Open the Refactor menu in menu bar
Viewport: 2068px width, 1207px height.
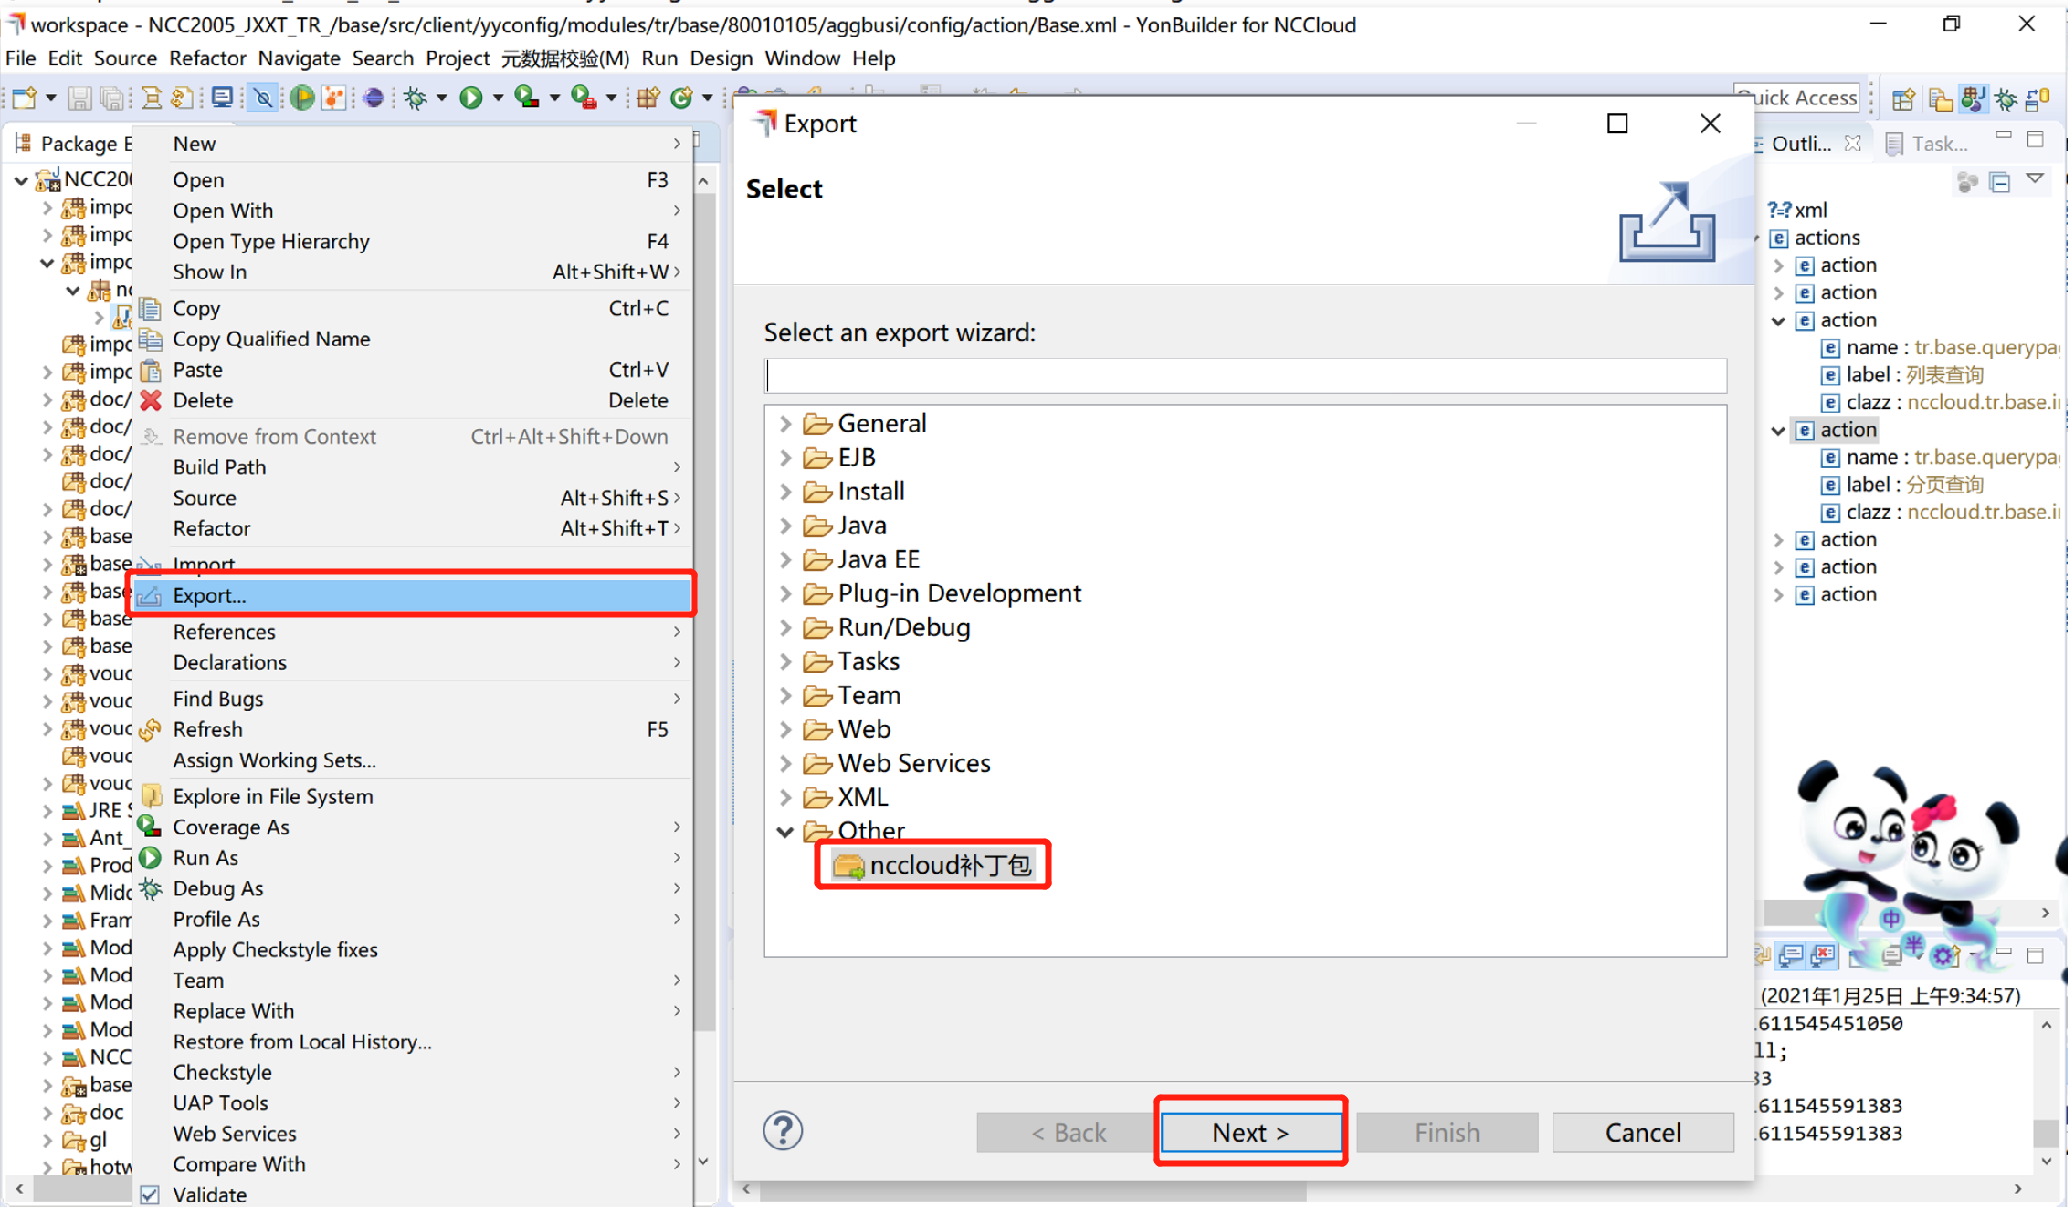[207, 58]
